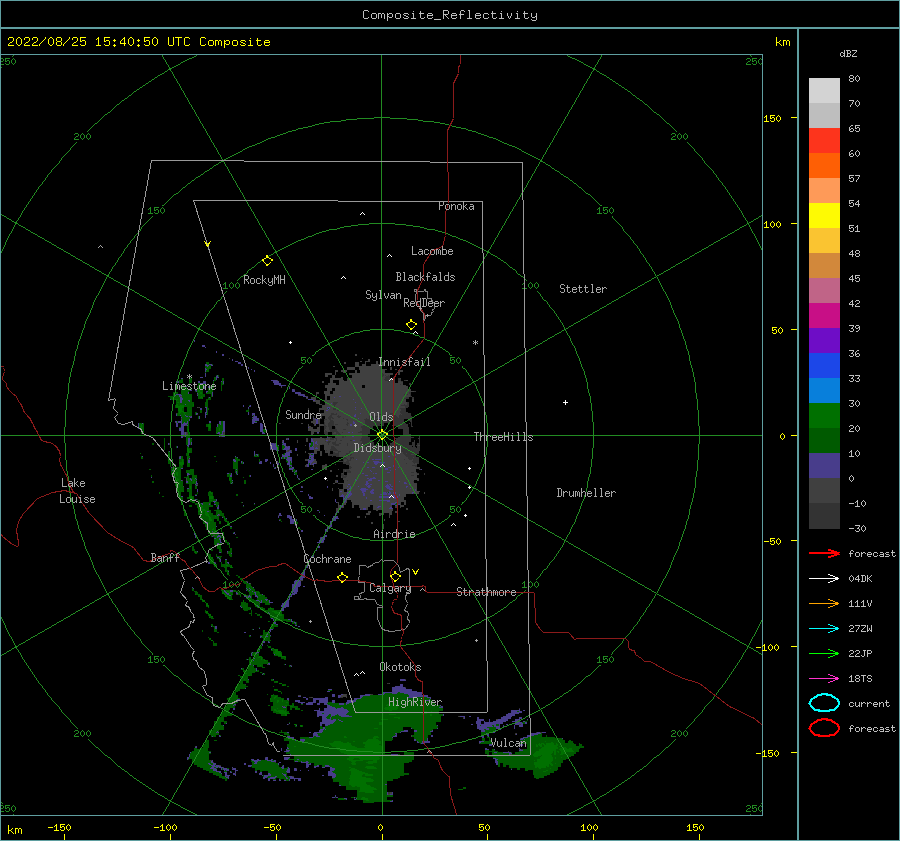Select the Lacombe city label
Viewport: 900px width, 841px height.
(x=432, y=251)
